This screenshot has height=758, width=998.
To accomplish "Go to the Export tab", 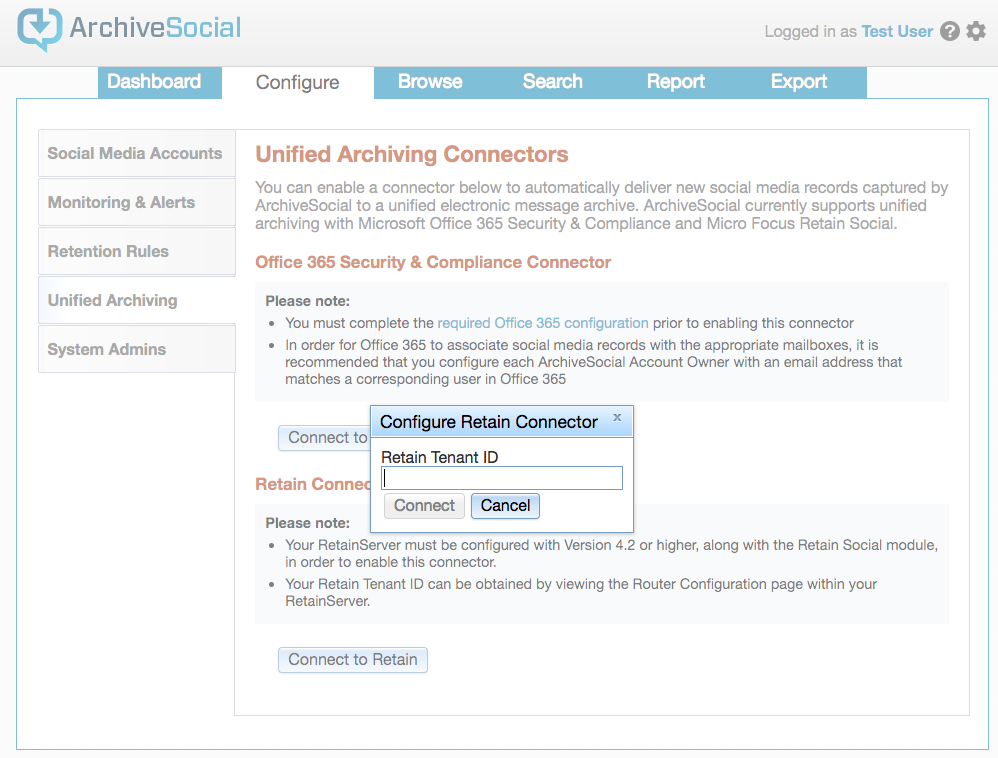I will pos(799,82).
